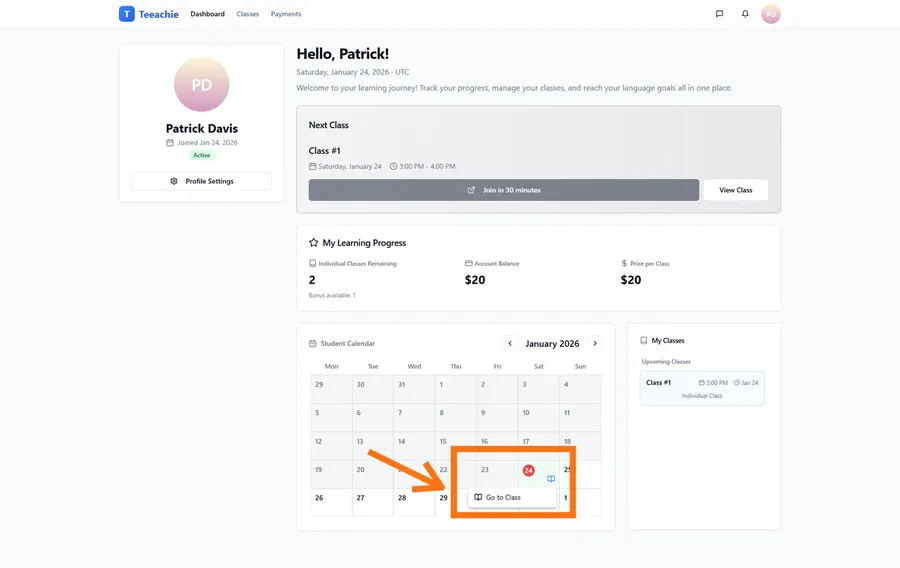This screenshot has width=900, height=568.
Task: Switch to the Classes tab
Action: tap(248, 14)
